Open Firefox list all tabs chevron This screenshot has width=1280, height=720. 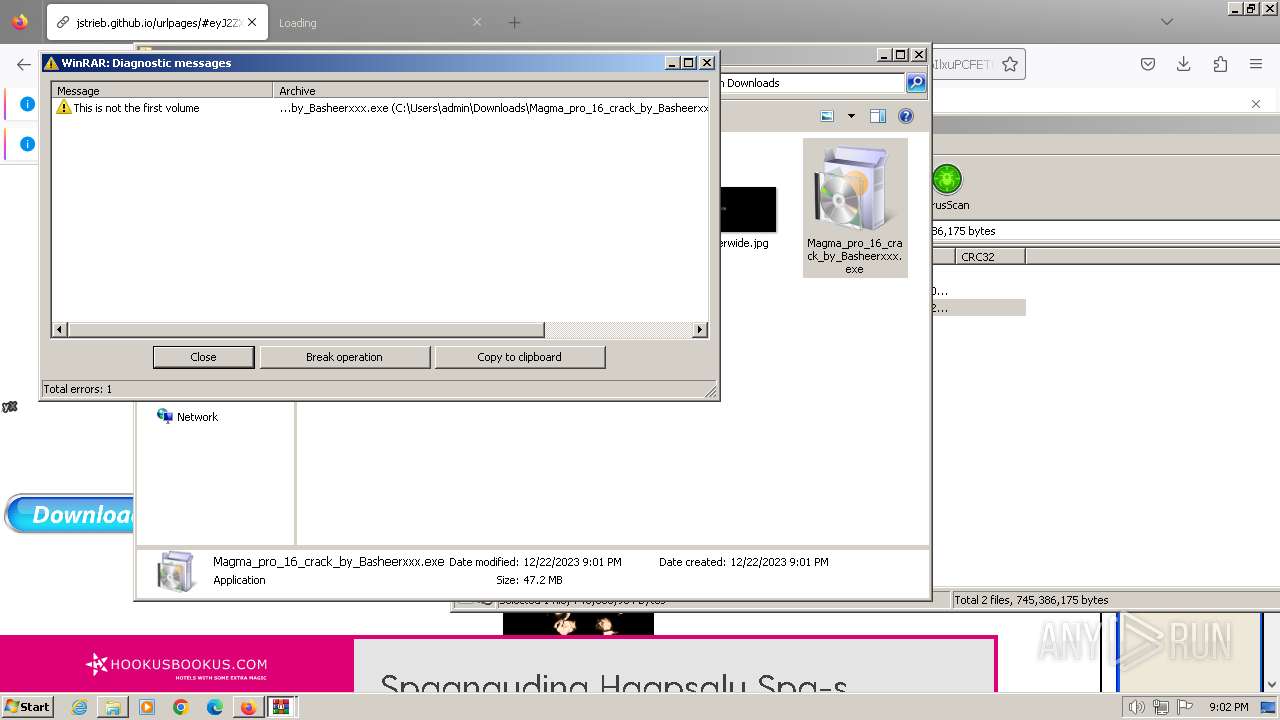[x=1167, y=22]
